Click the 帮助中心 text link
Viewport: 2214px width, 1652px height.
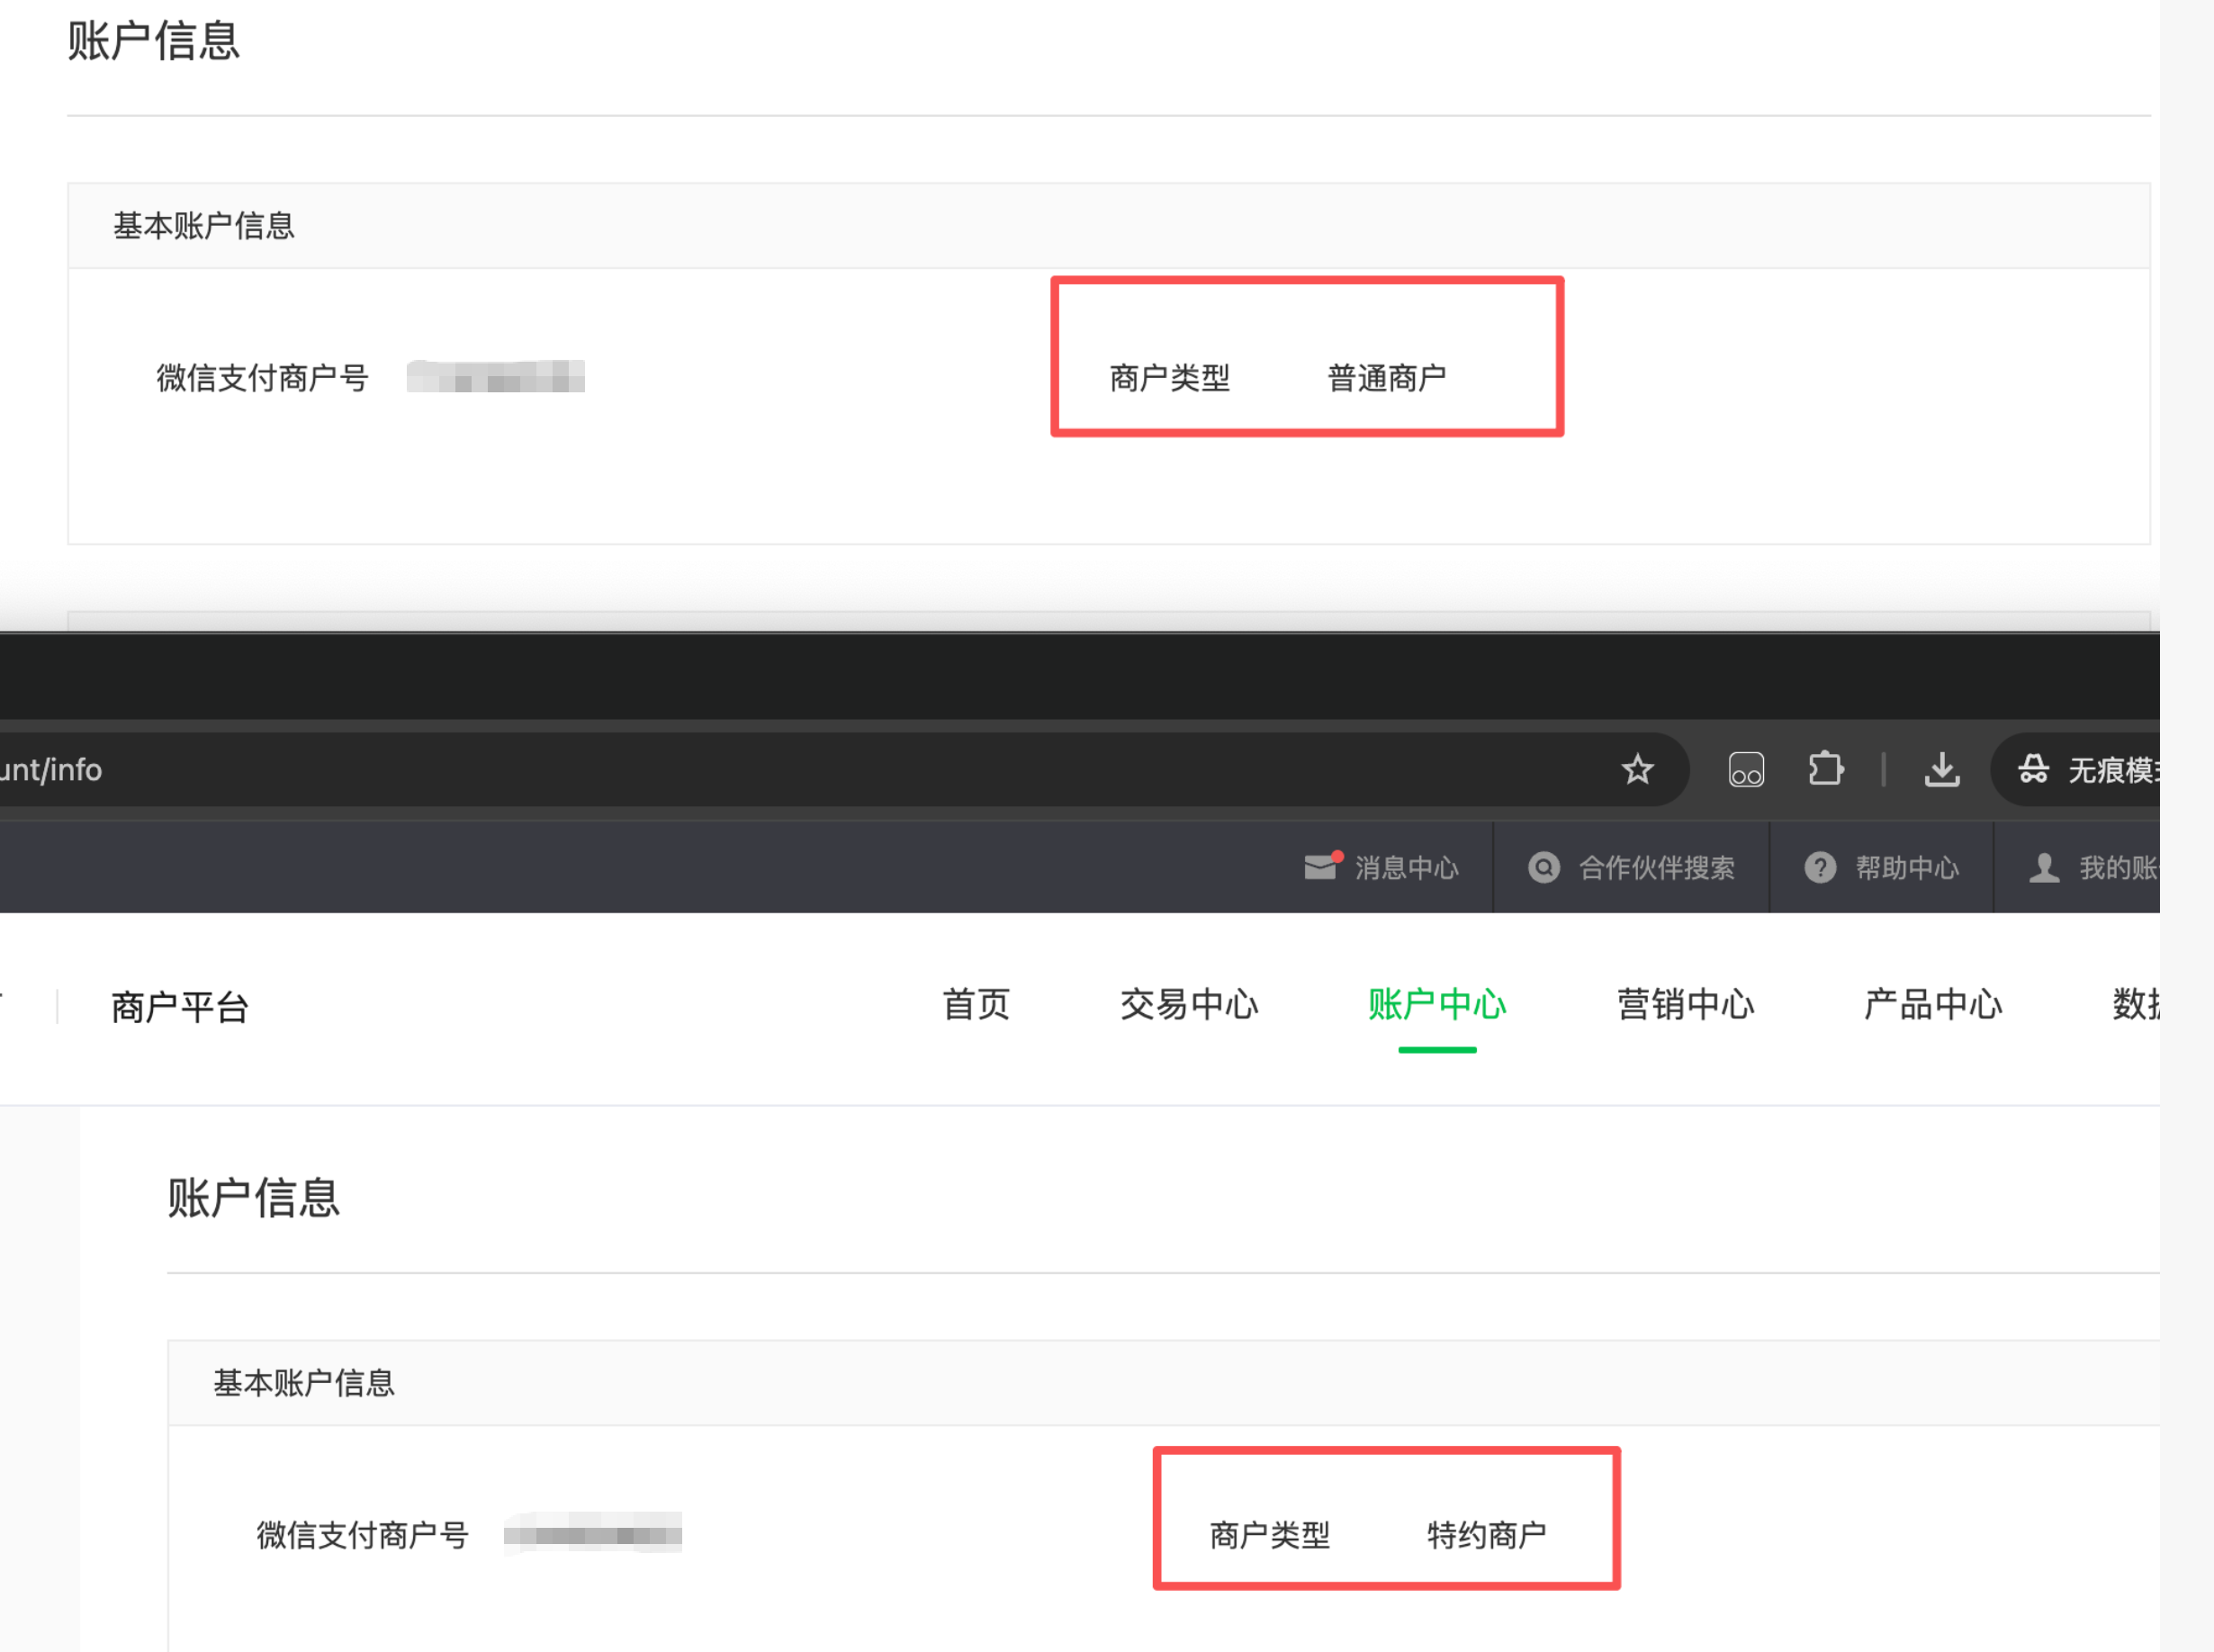[x=1907, y=867]
